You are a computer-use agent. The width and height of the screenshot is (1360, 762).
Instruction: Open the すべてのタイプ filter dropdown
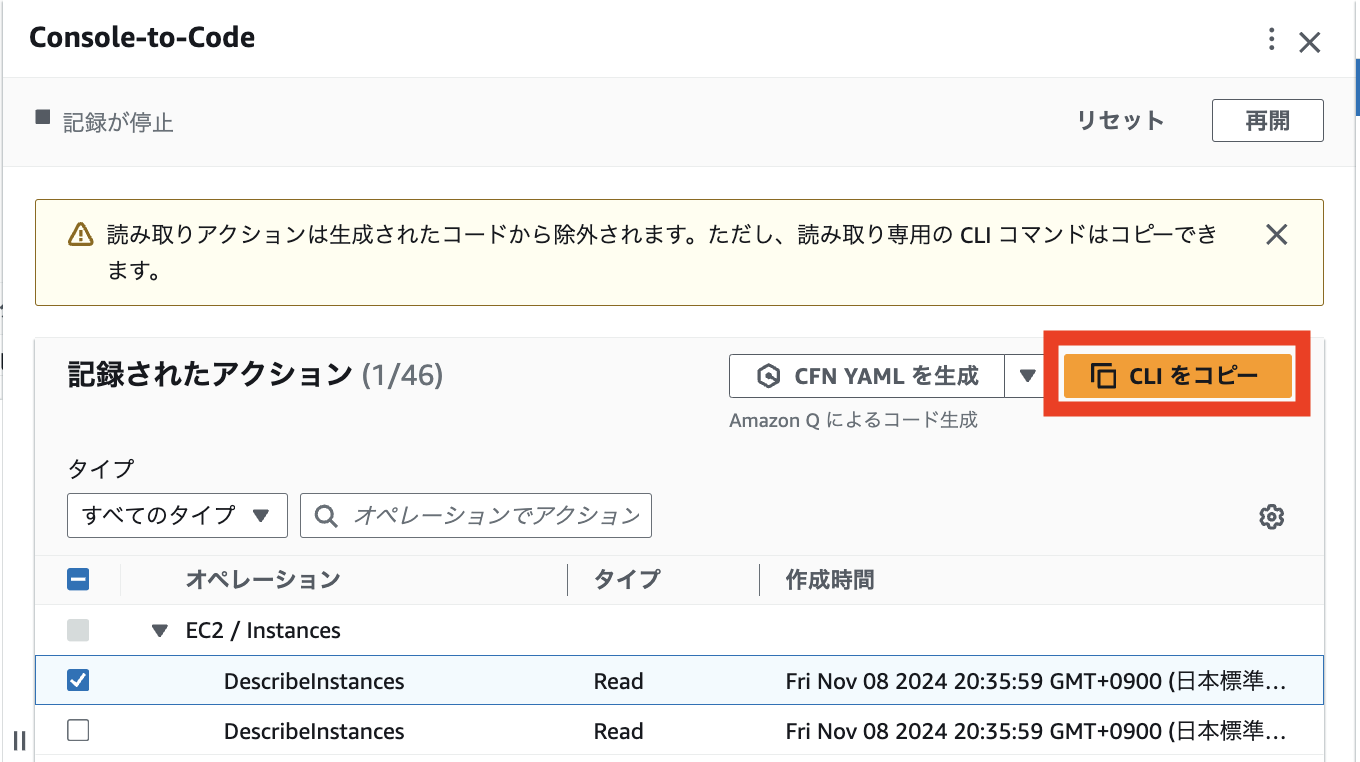coord(177,515)
